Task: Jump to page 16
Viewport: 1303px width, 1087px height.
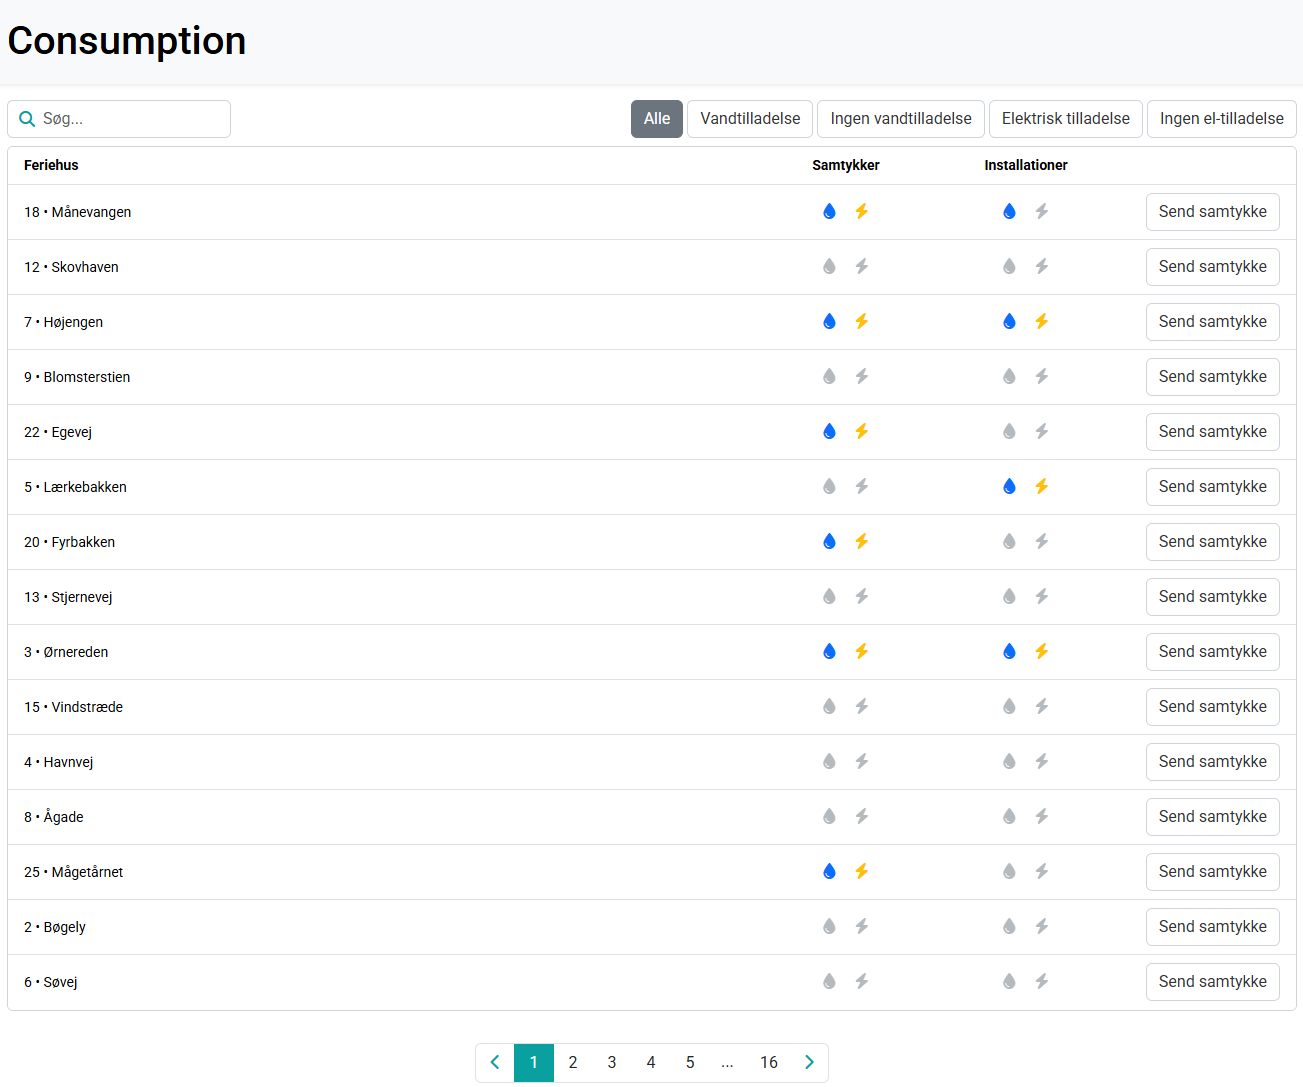Action: [x=768, y=1062]
